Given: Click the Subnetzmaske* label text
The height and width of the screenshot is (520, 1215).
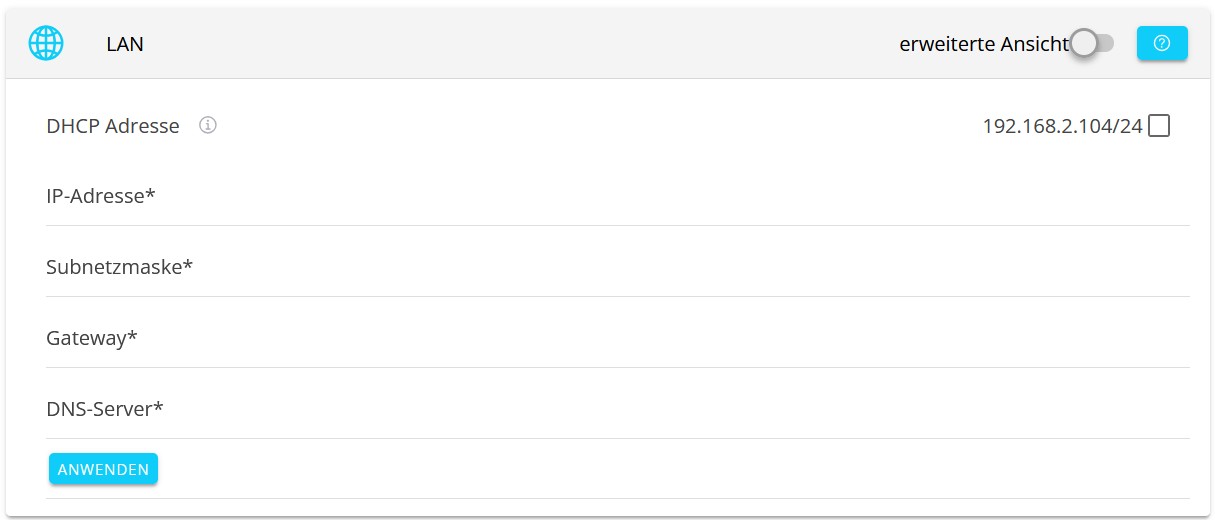Looking at the screenshot, I should click(119, 268).
